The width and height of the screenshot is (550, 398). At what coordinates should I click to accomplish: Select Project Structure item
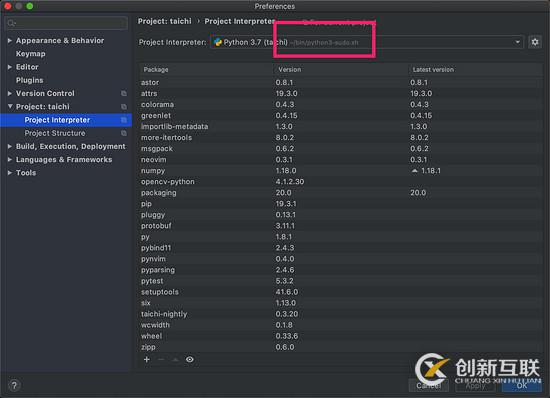coord(55,133)
